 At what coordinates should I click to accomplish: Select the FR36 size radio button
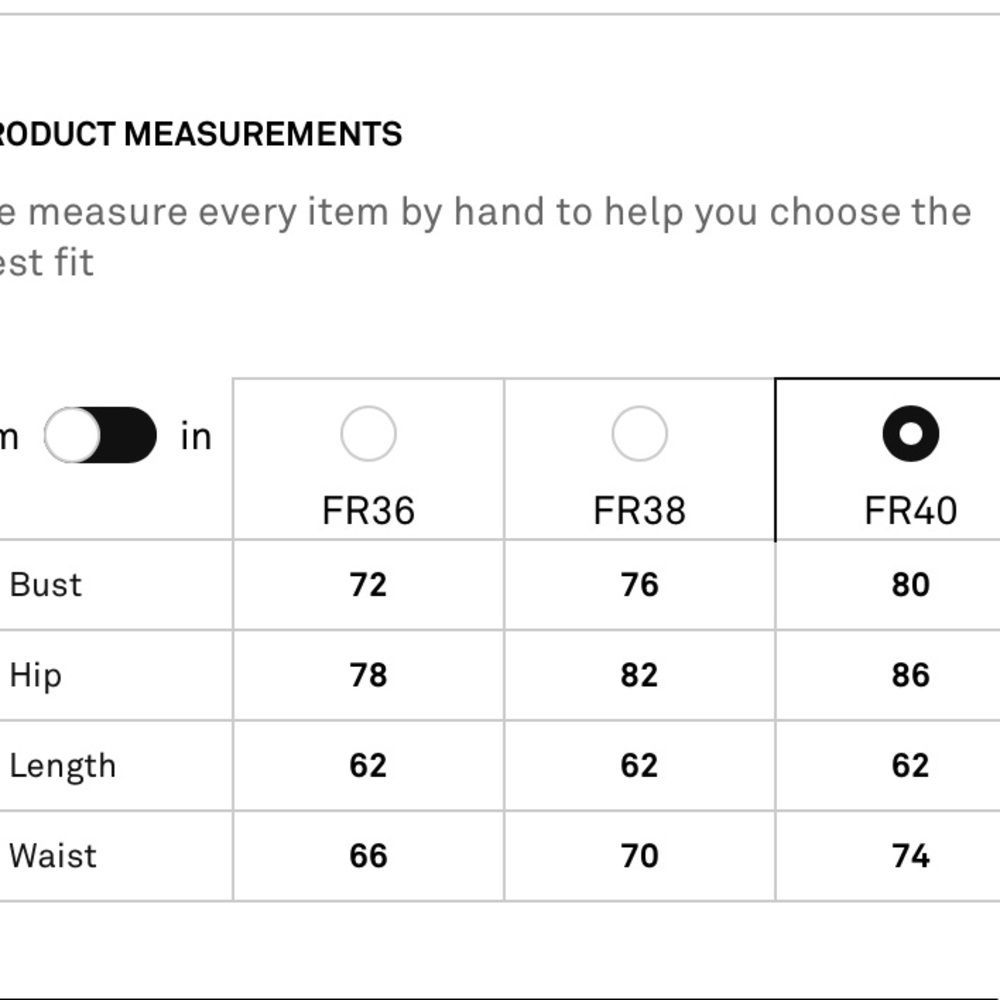[368, 434]
